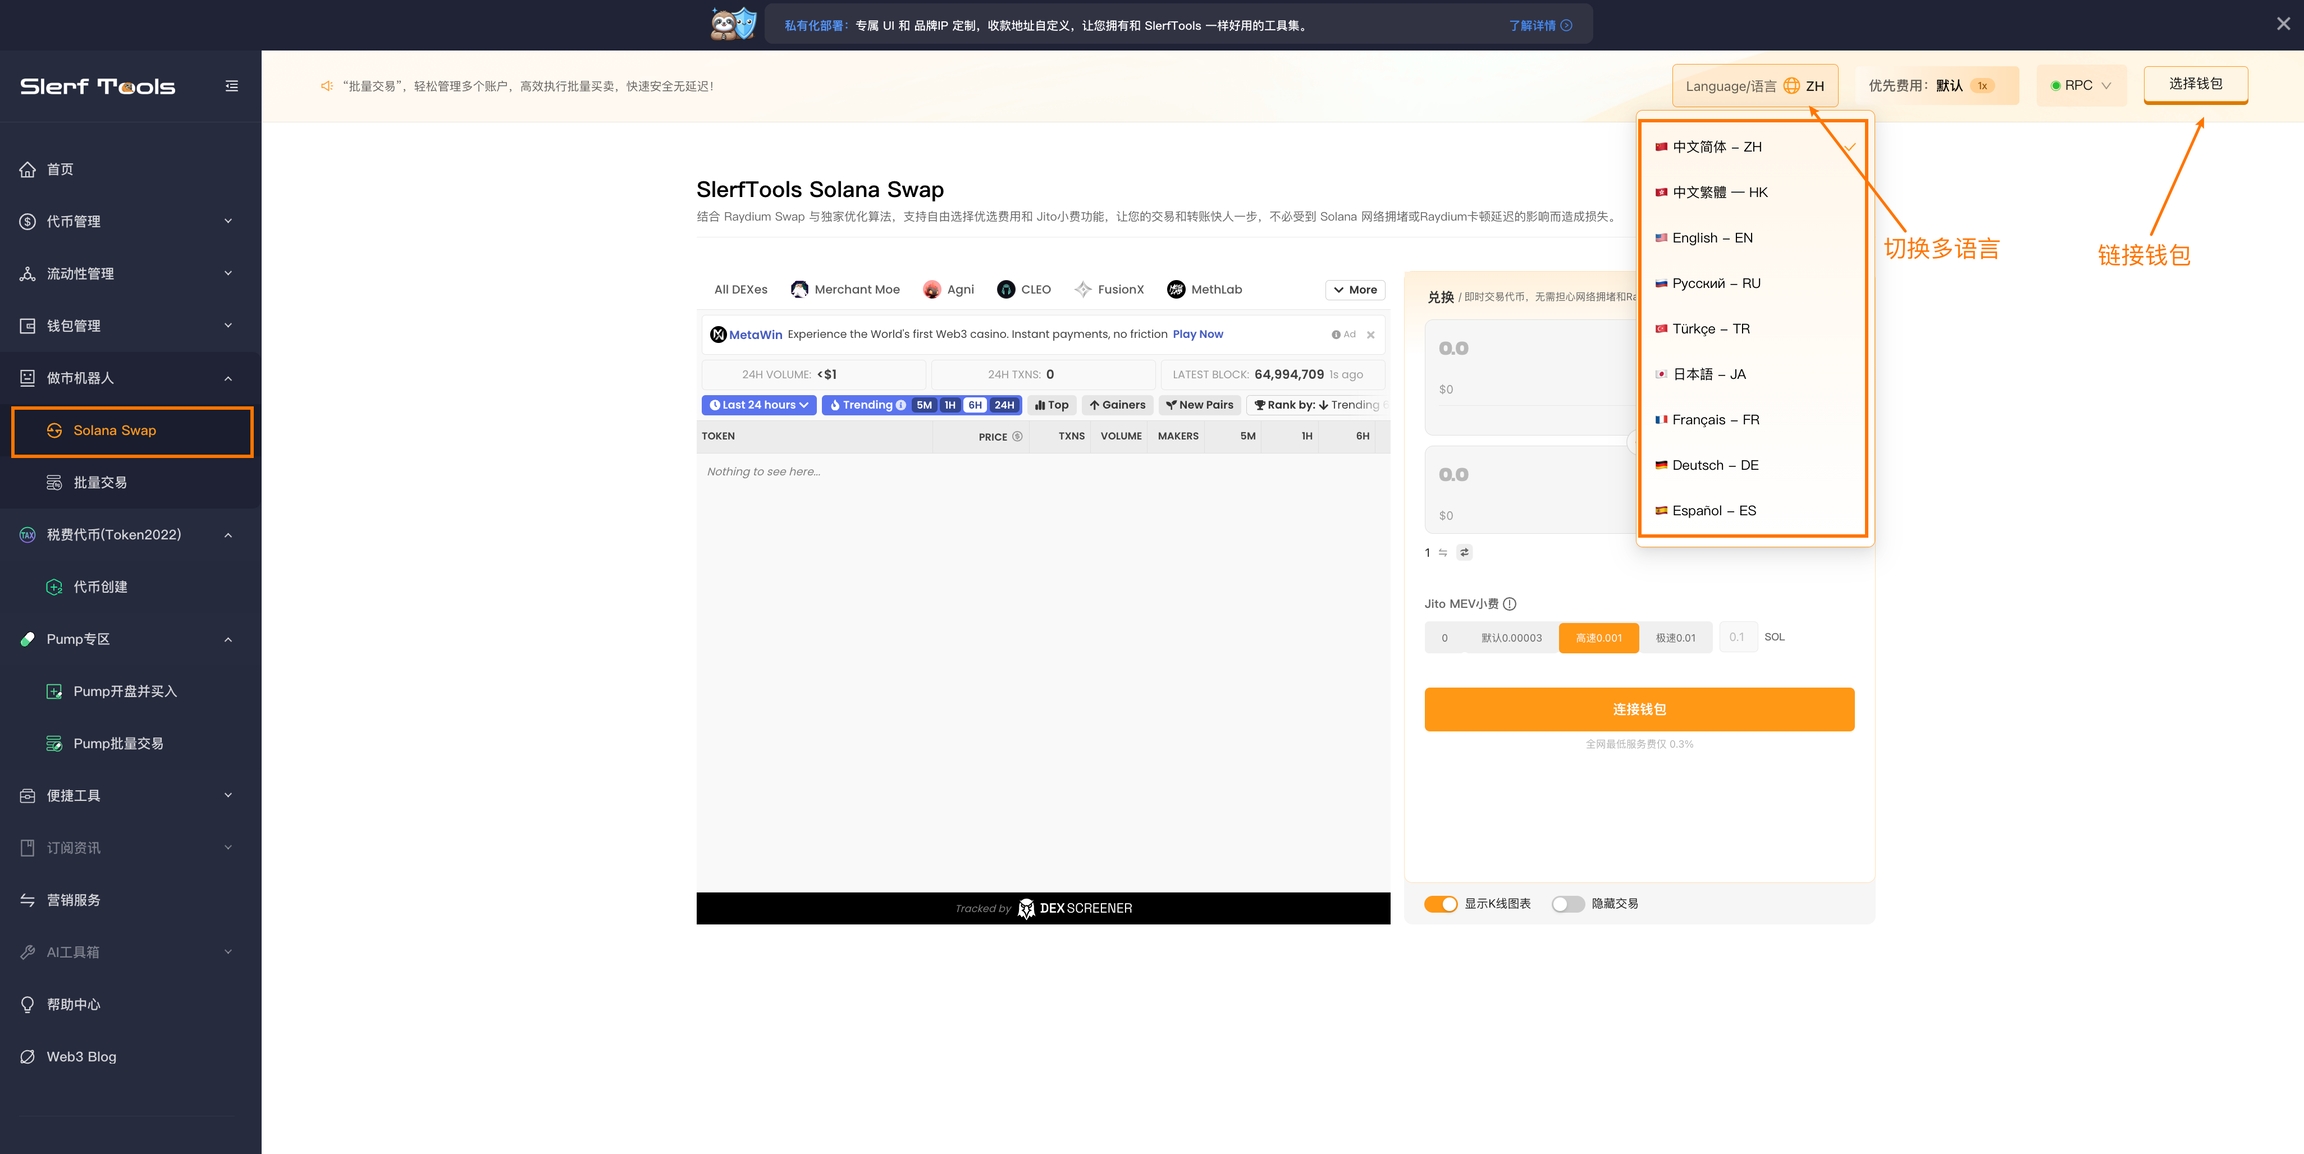The width and height of the screenshot is (2304, 1154).
Task: Toggle off 显示K线图表 switch
Action: pos(1440,904)
